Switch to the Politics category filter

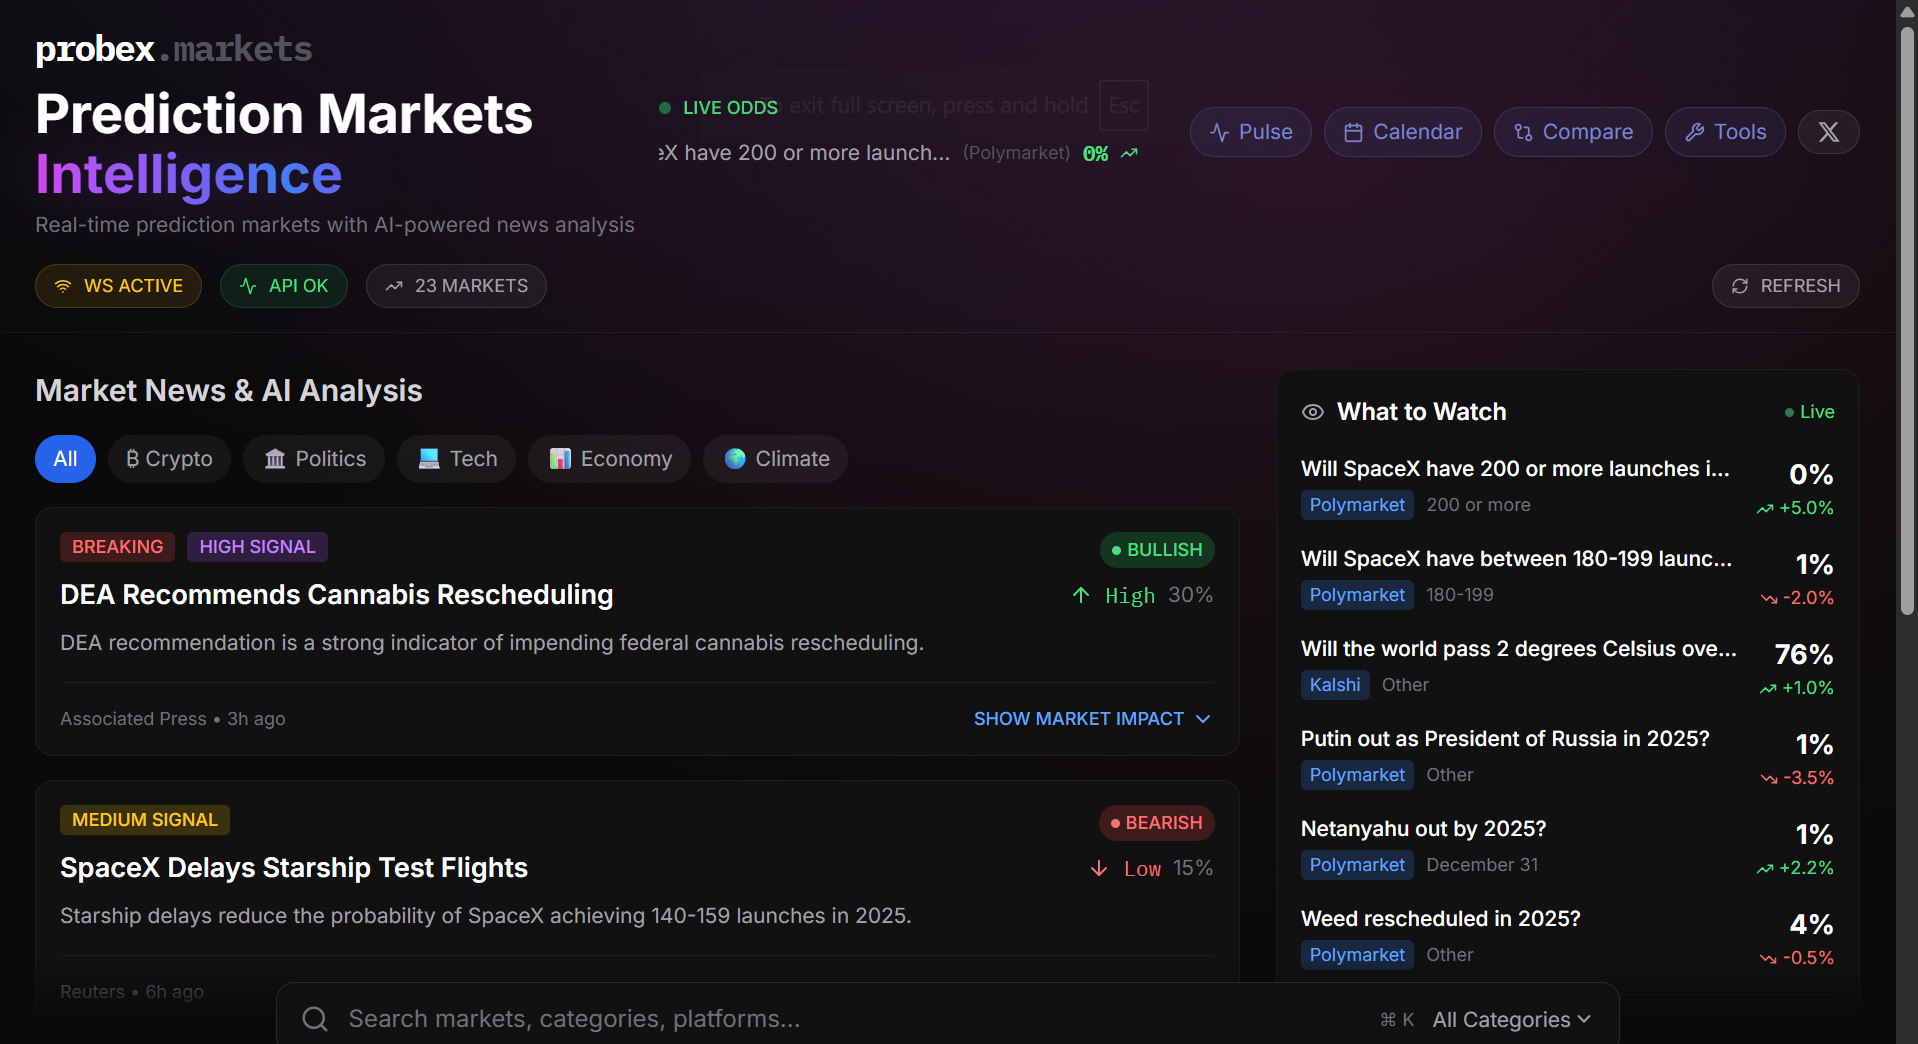tap(313, 458)
